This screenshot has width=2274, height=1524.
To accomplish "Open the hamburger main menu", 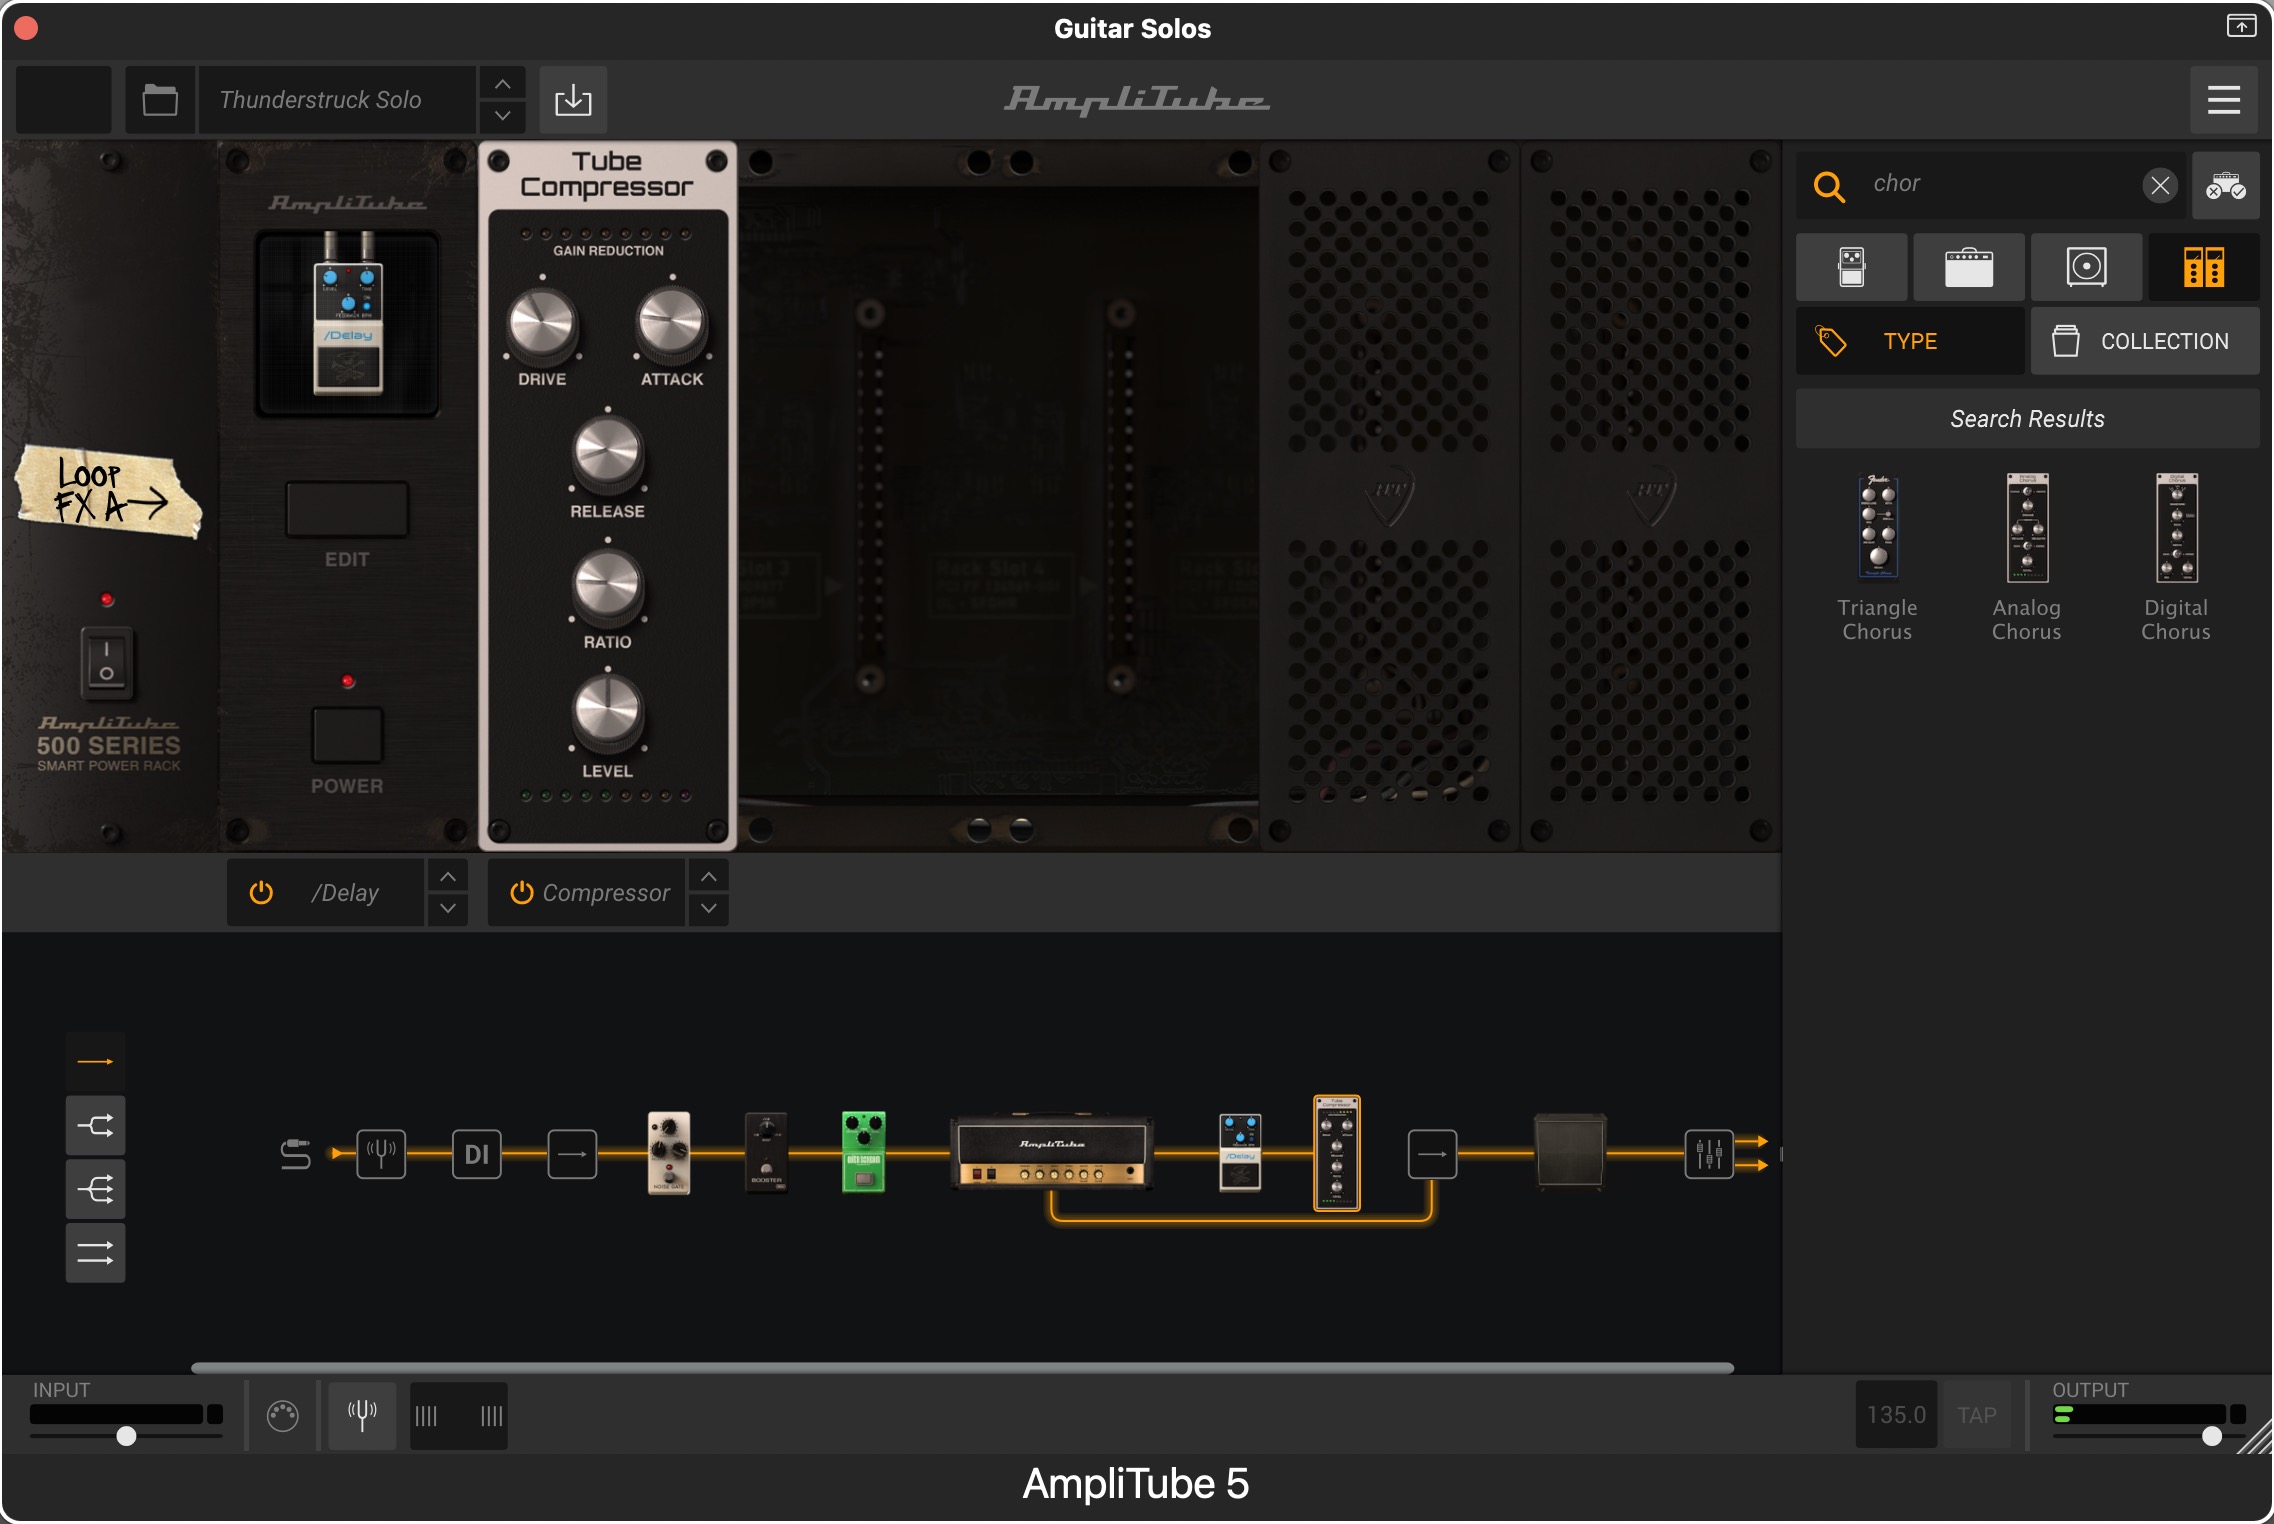I will (x=2223, y=100).
